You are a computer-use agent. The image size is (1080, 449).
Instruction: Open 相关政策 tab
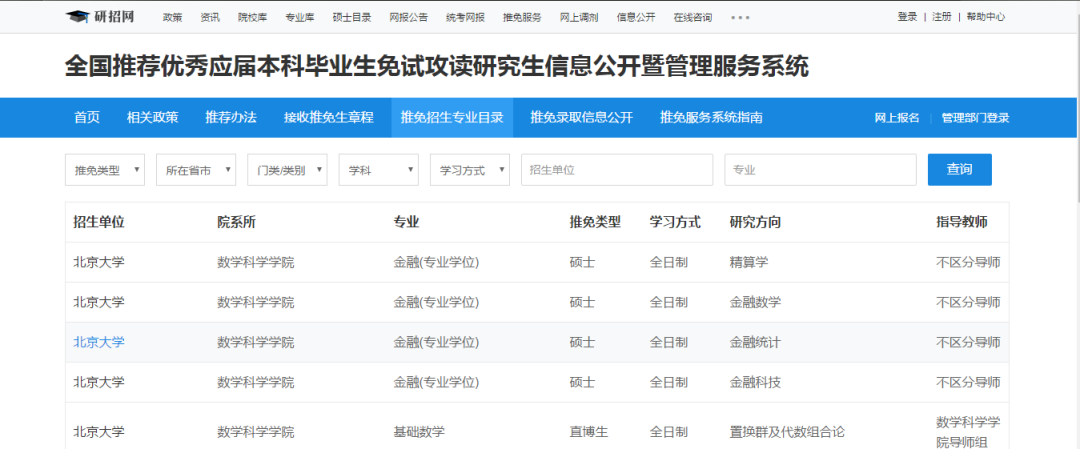pyautogui.click(x=152, y=118)
